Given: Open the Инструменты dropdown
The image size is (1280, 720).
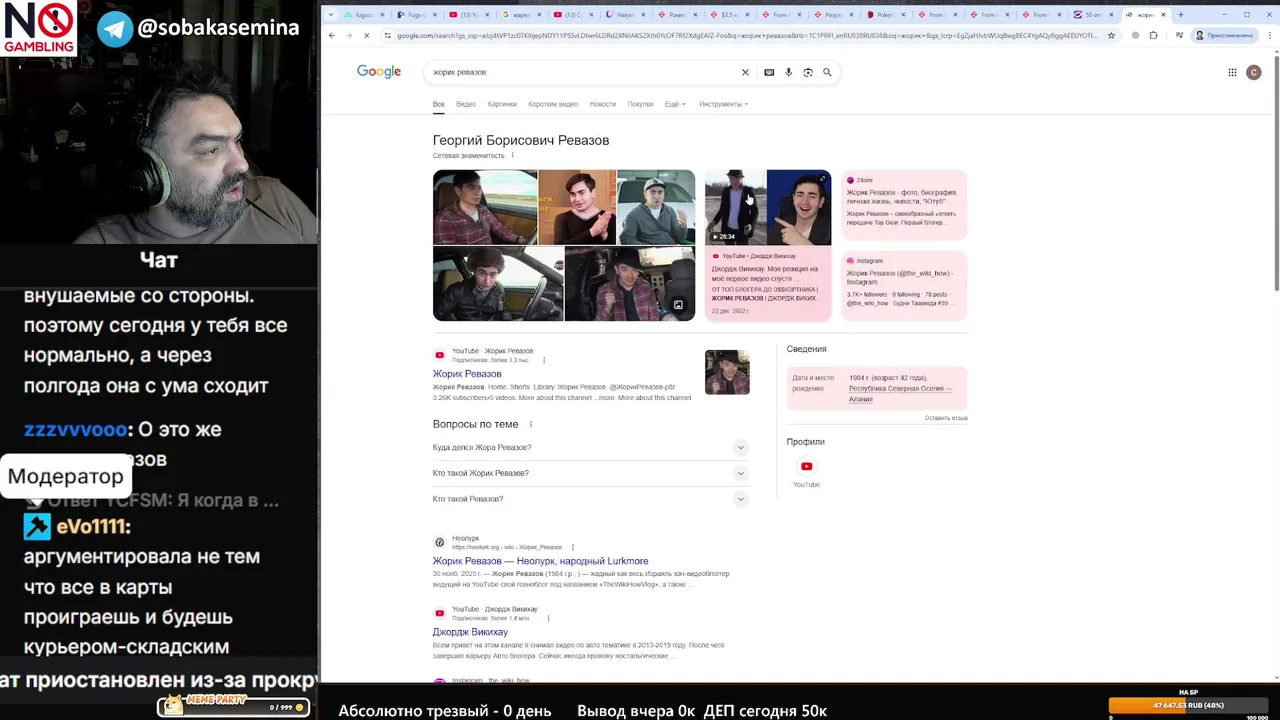Looking at the screenshot, I should (x=723, y=104).
